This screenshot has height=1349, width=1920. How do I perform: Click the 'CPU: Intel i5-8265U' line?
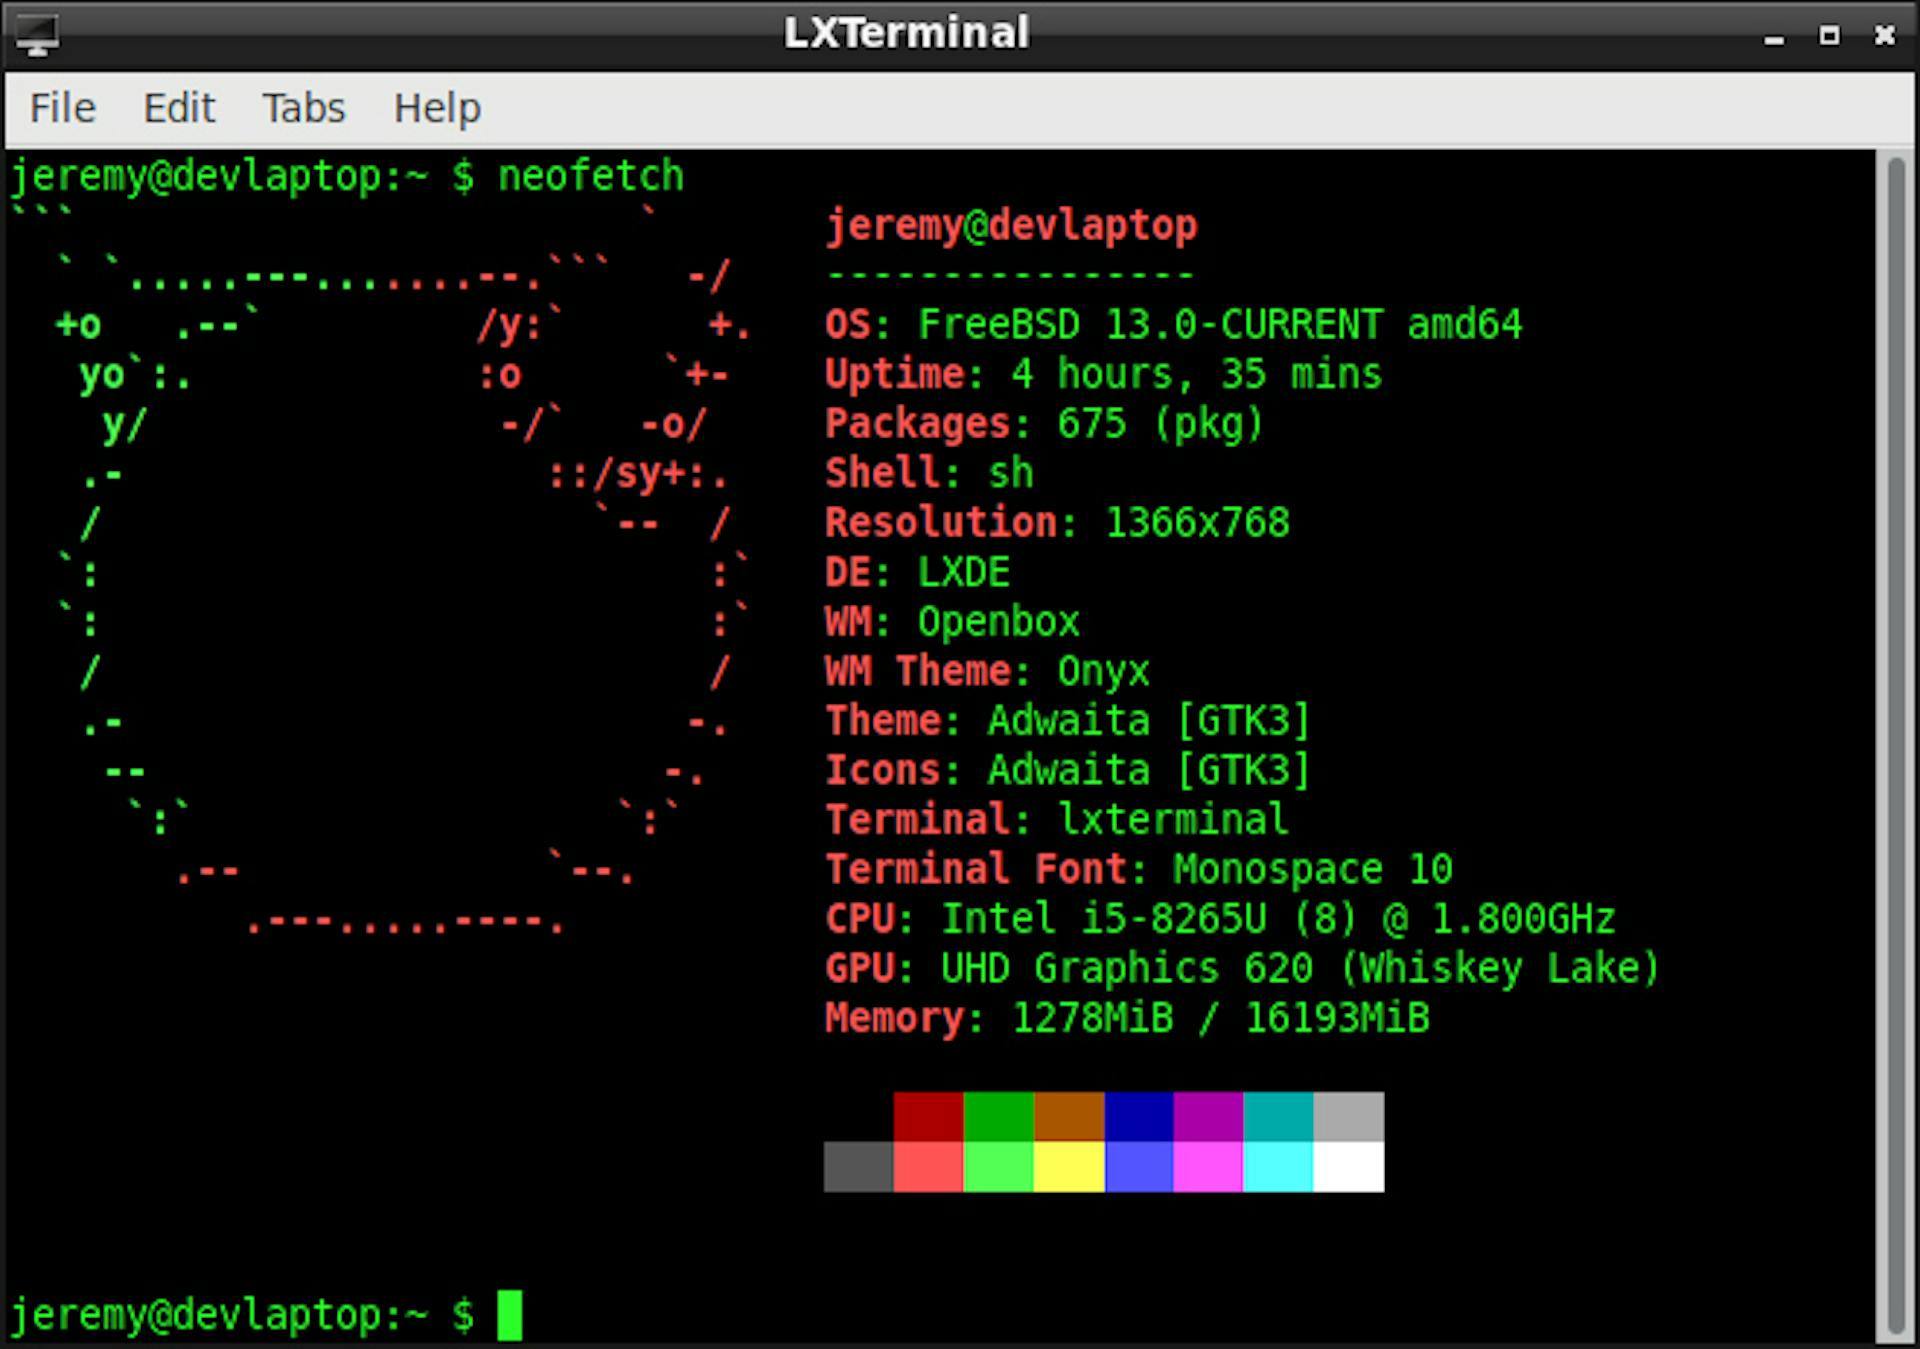click(x=1220, y=919)
